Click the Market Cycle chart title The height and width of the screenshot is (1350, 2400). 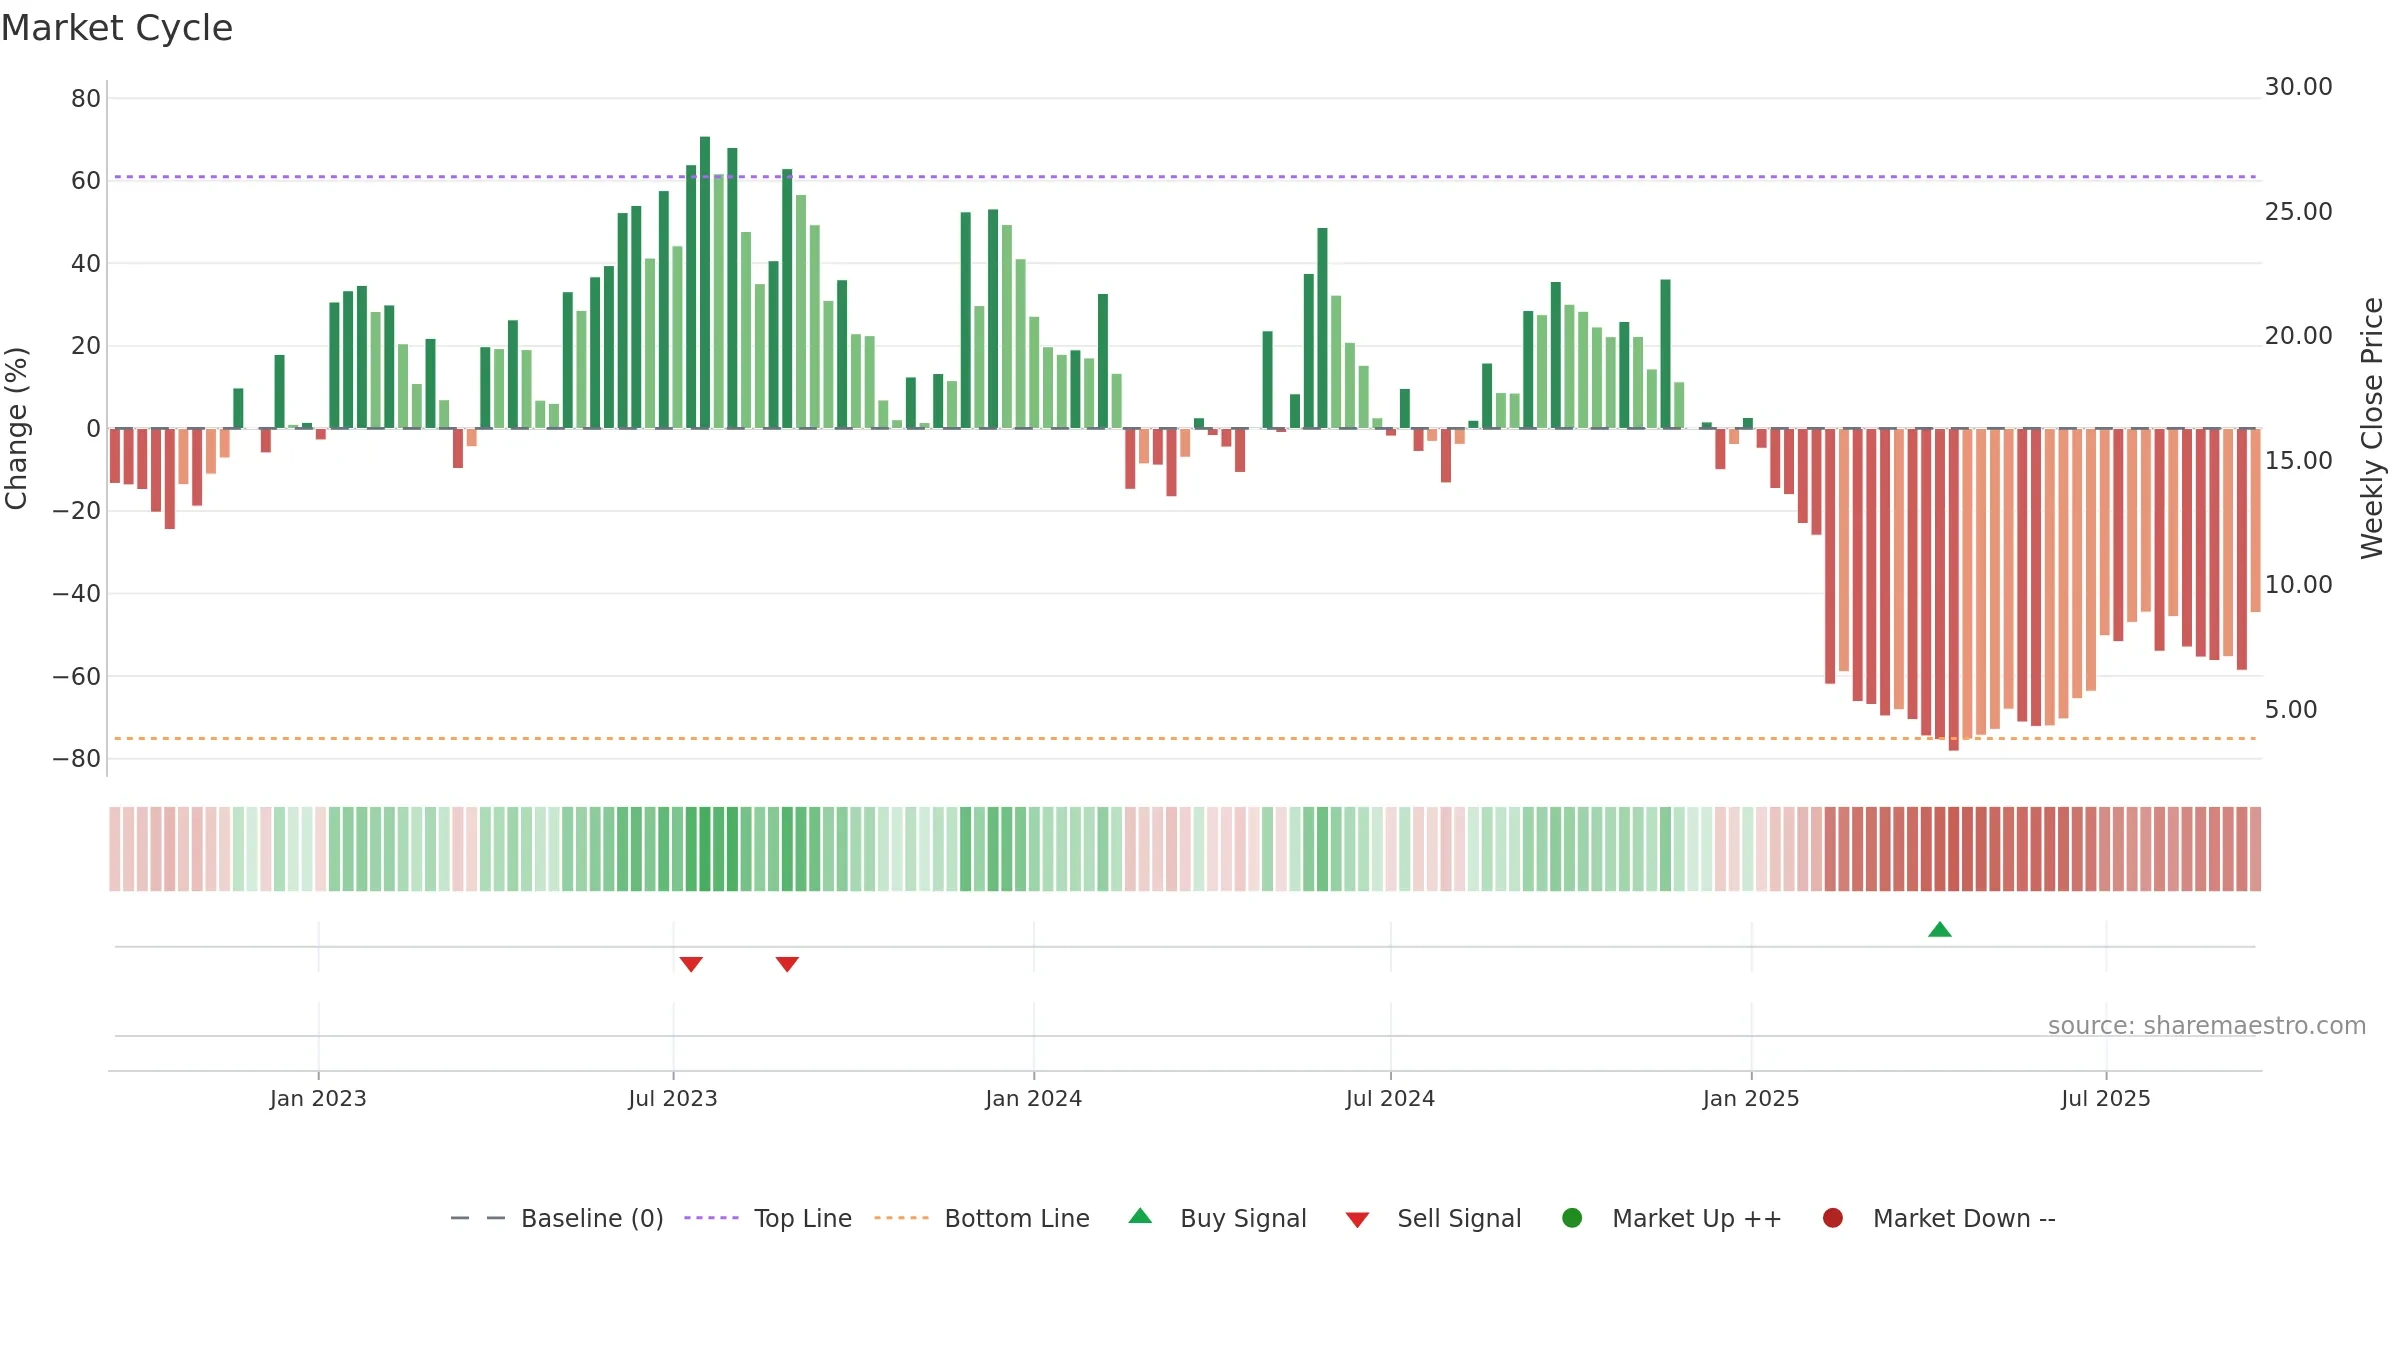(x=117, y=28)
